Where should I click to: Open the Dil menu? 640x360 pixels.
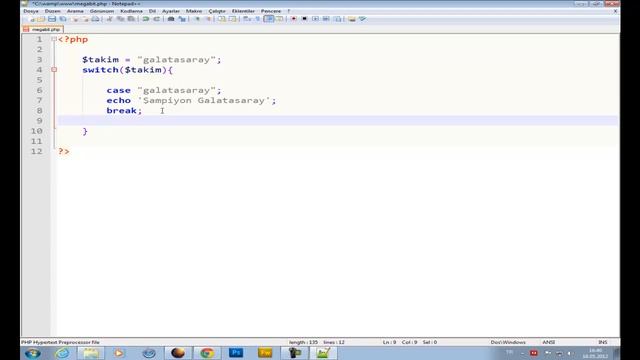(152, 11)
